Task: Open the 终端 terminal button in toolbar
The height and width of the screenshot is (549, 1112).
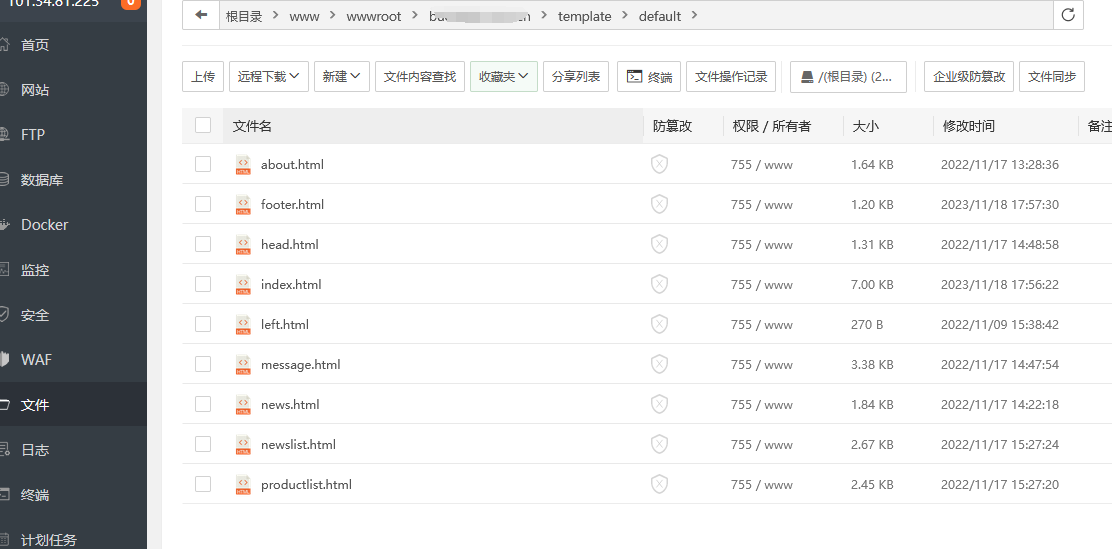Action: coord(649,77)
